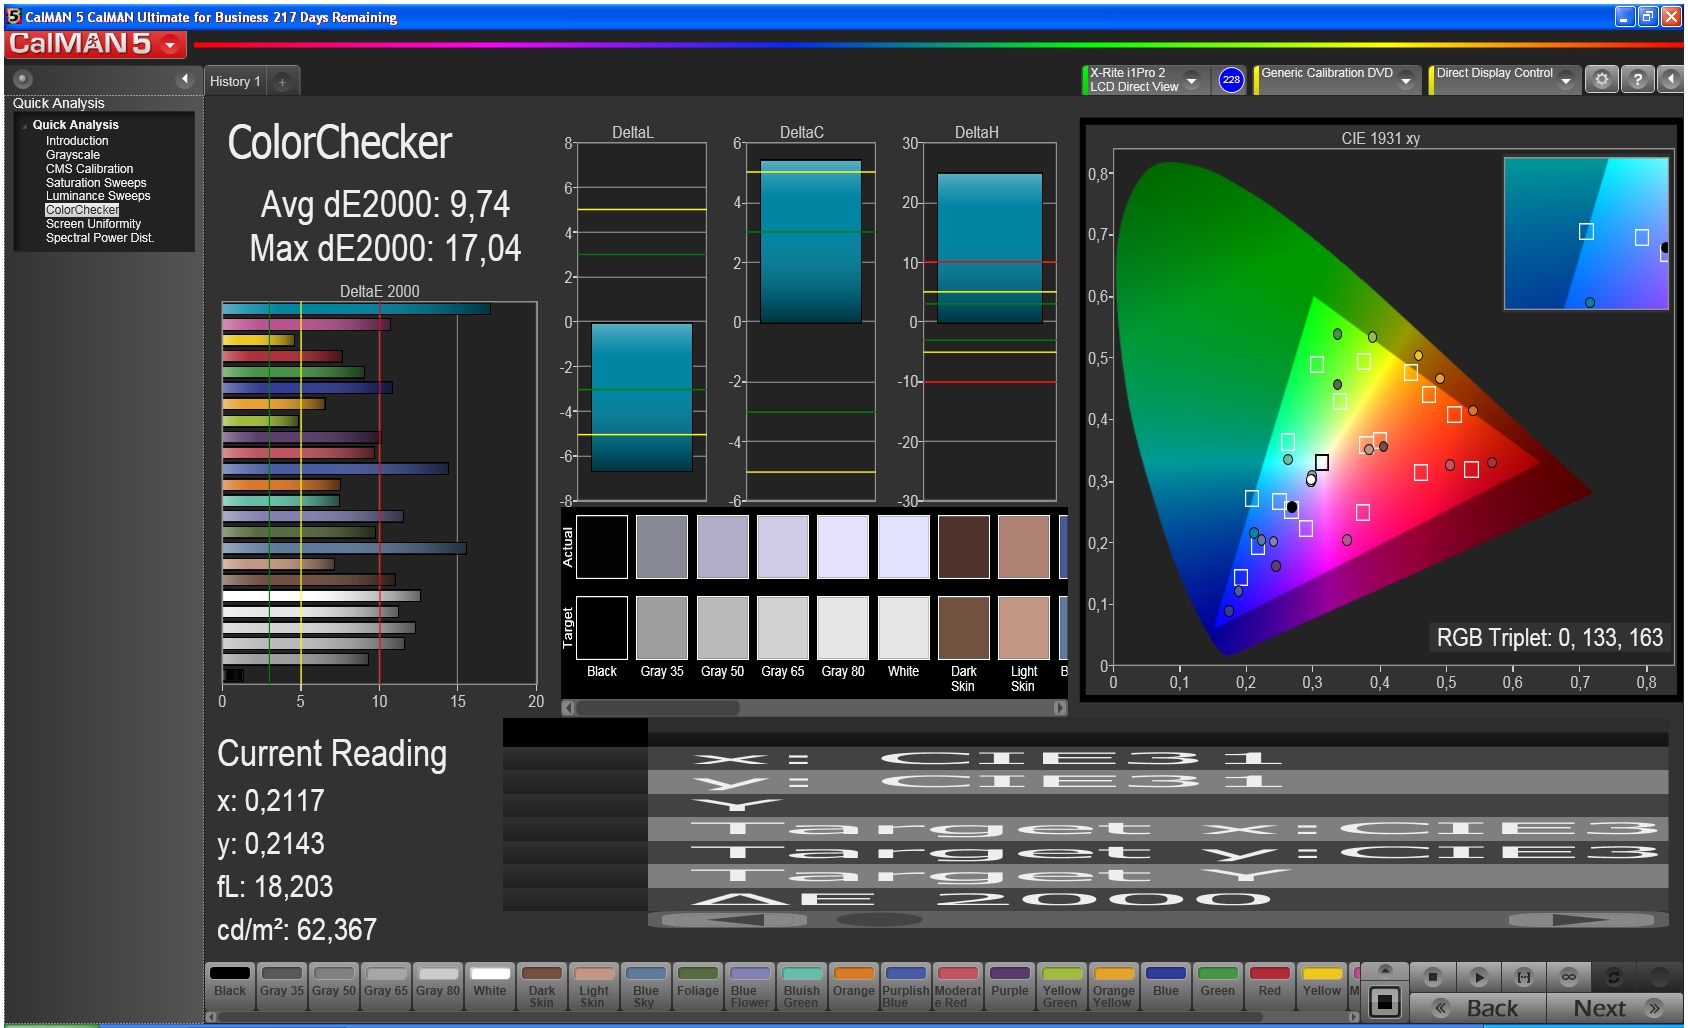Select the White patch button
1688x1028 pixels.
pyautogui.click(x=490, y=987)
